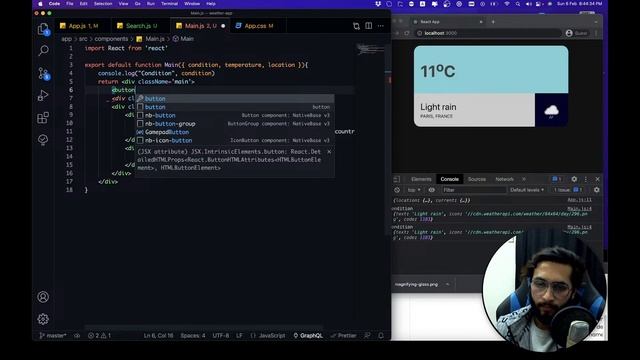This screenshot has height=360, width=640.
Task: Open notifications bell in status bar
Action: click(x=381, y=336)
